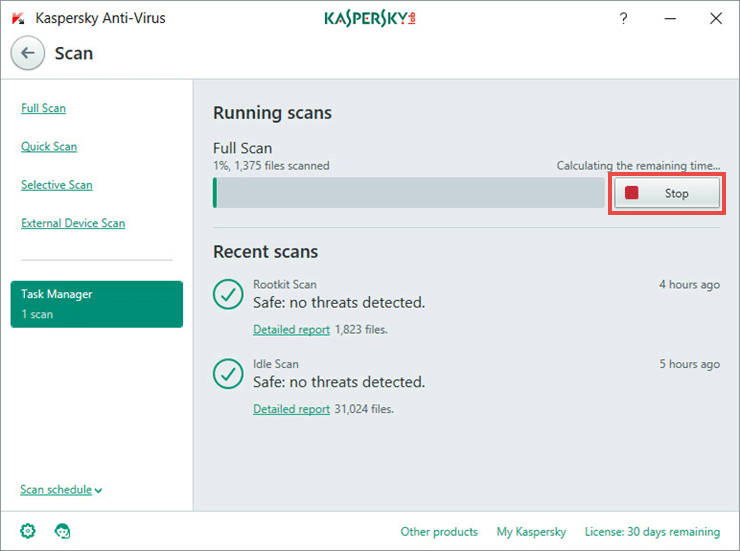
Task: Click "1%, 1,375 files scanned" text
Action: point(271,166)
